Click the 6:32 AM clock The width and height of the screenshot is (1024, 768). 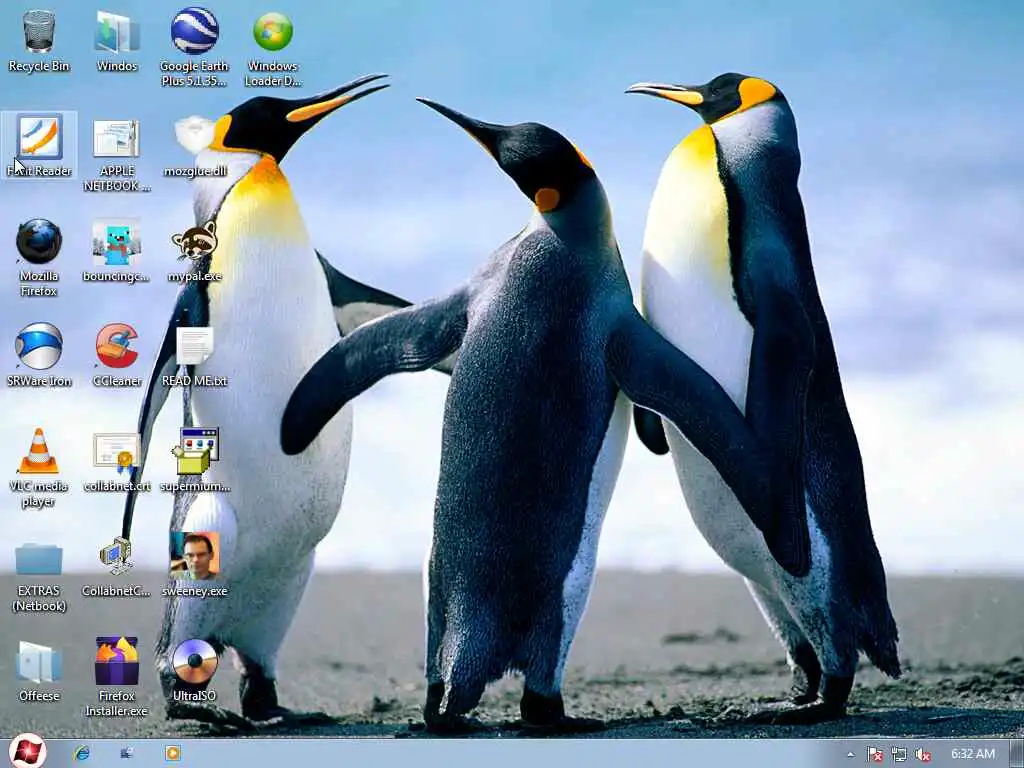tap(973, 754)
